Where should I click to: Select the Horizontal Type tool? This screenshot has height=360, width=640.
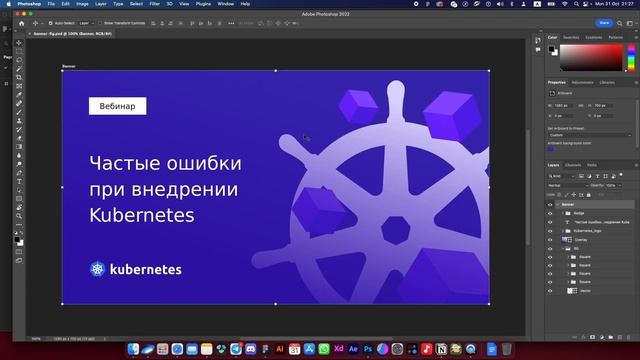(19, 181)
